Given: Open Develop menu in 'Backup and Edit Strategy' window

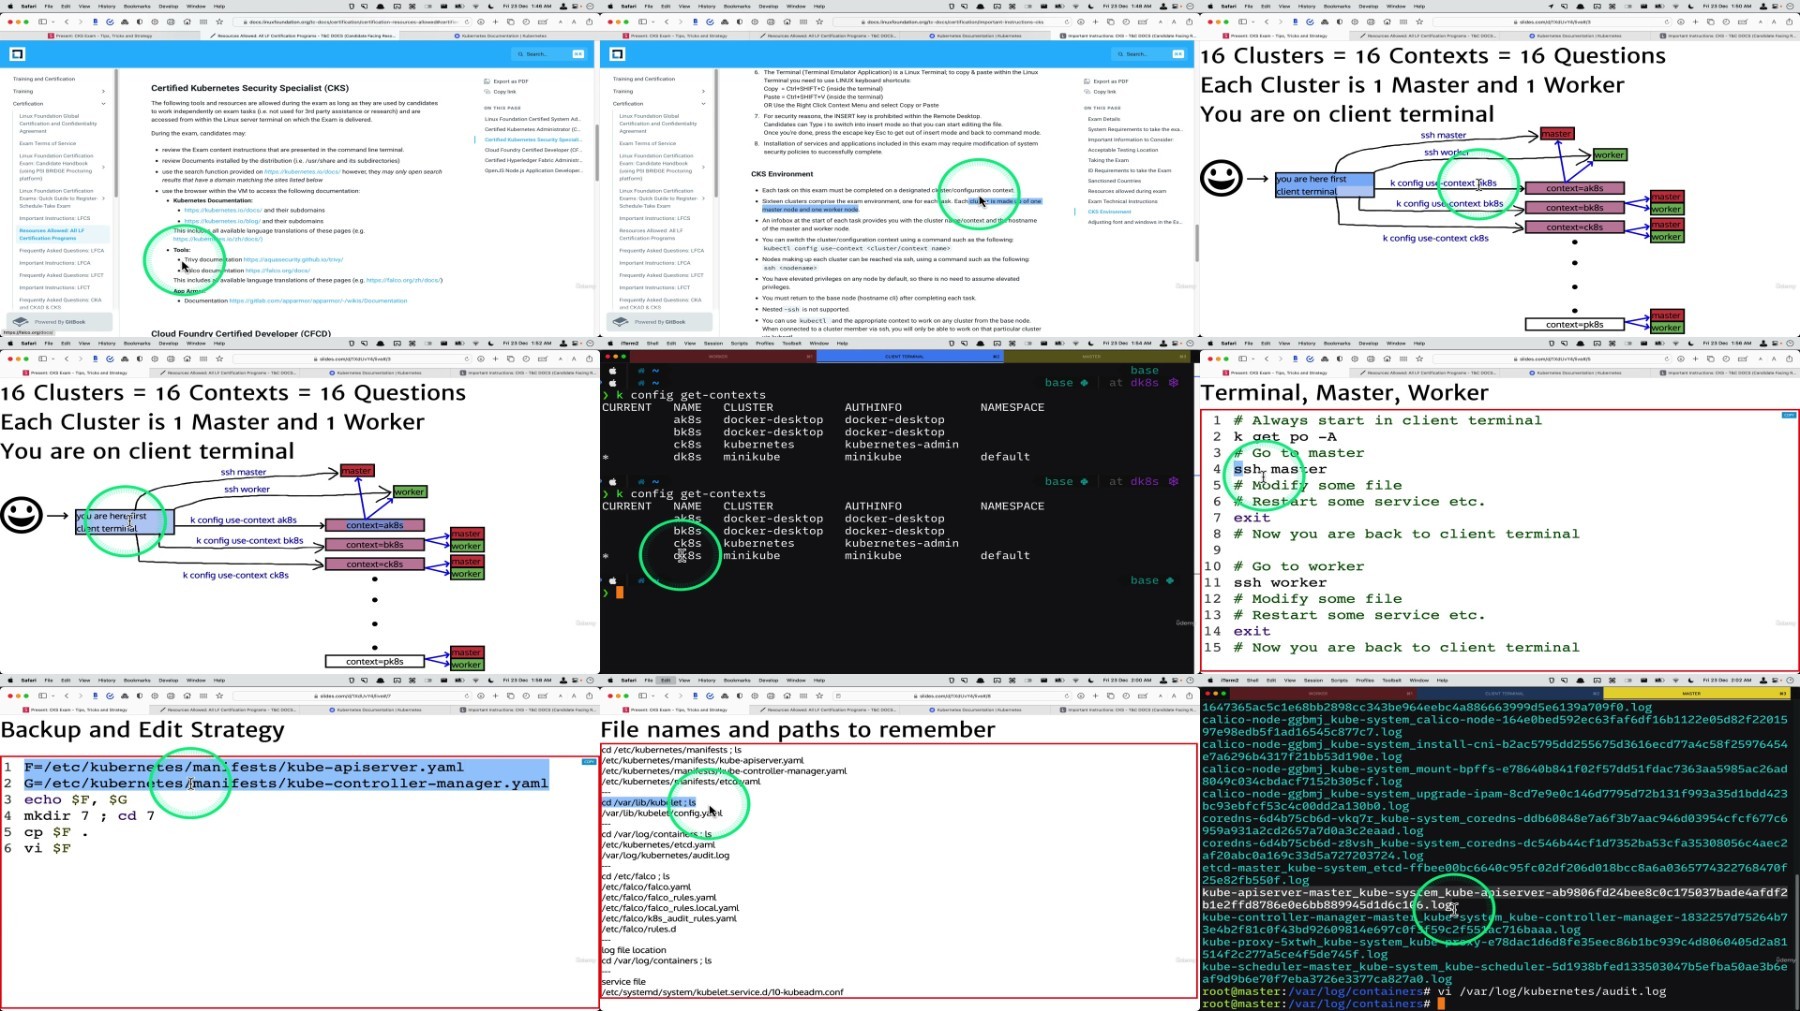Looking at the screenshot, I should [168, 680].
